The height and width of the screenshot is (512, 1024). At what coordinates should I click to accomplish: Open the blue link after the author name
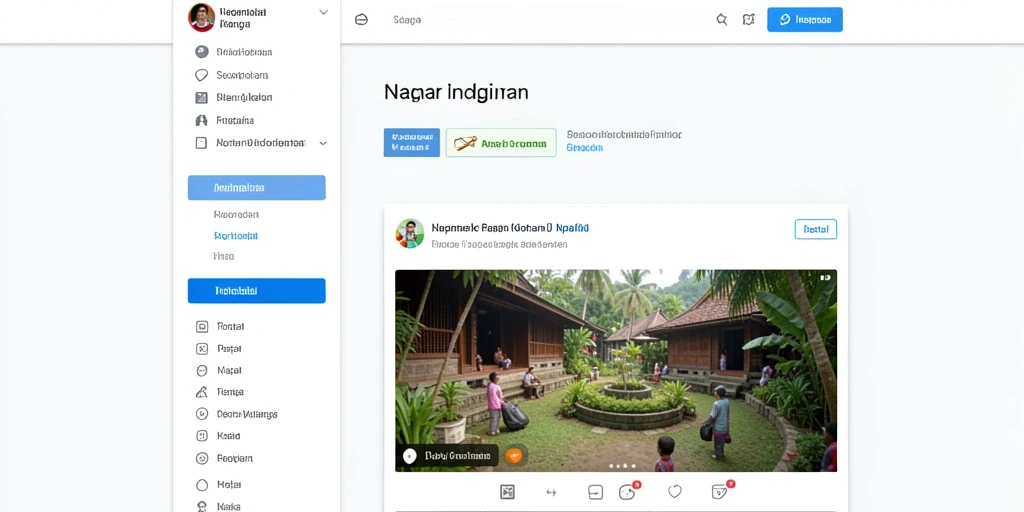[572, 228]
